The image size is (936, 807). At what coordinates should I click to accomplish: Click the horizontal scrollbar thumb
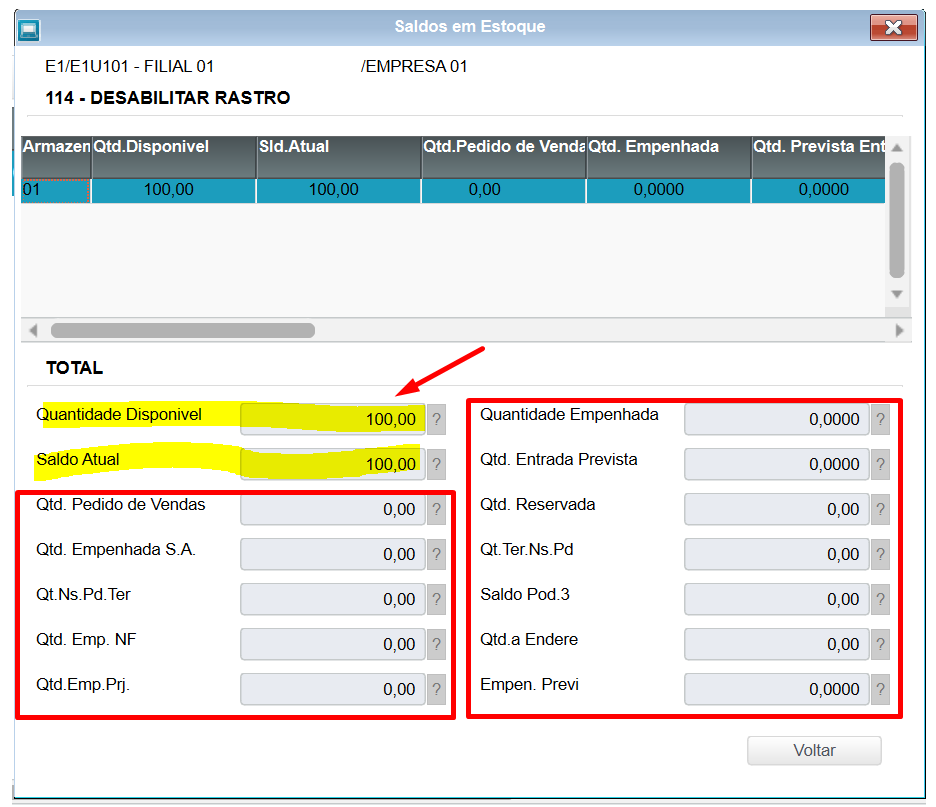point(183,330)
